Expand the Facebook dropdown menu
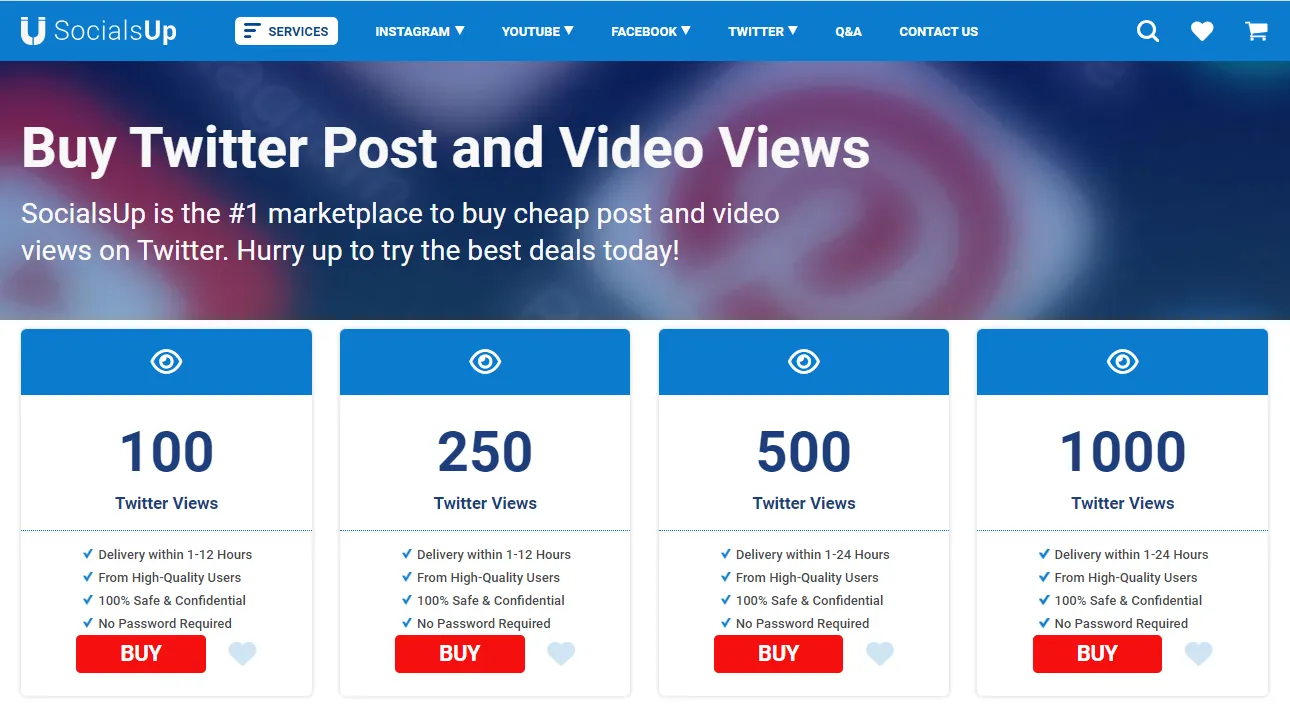This screenshot has width=1290, height=715. click(651, 31)
